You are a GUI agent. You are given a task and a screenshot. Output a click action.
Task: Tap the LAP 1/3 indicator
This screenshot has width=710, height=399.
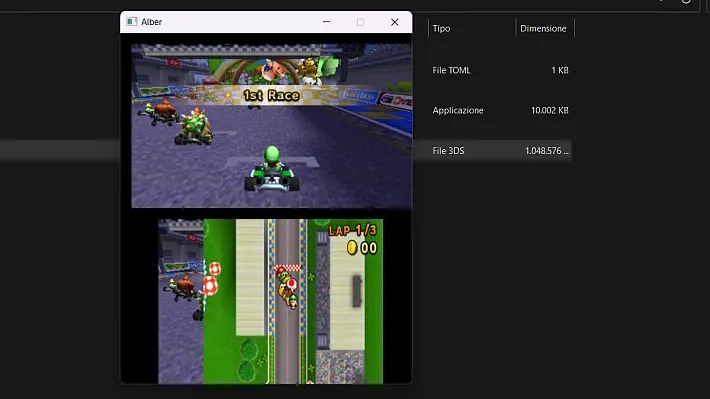point(353,230)
